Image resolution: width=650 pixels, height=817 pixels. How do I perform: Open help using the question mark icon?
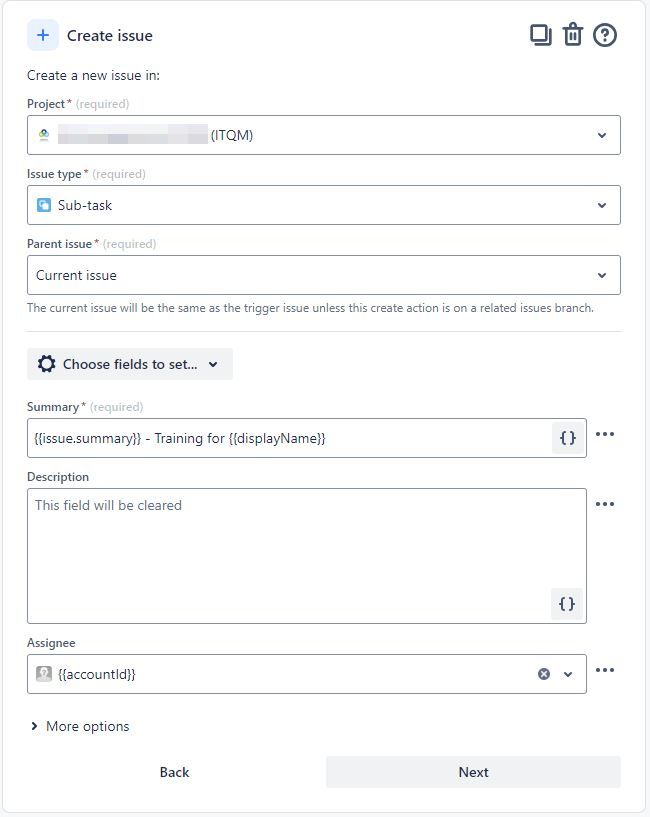pyautogui.click(x=606, y=34)
